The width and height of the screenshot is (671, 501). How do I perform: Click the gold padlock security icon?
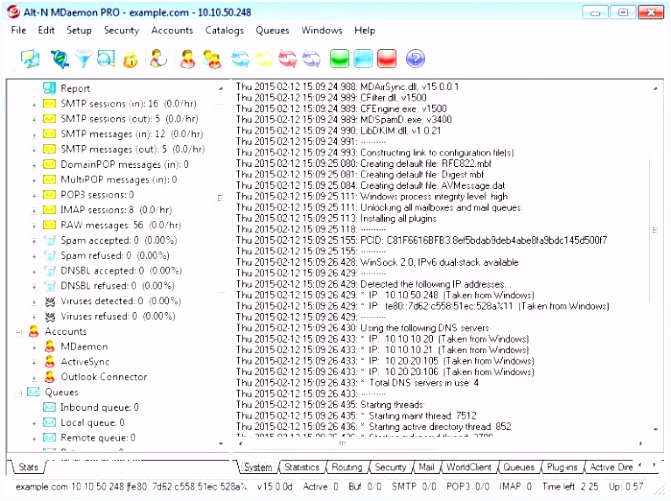(x=131, y=59)
